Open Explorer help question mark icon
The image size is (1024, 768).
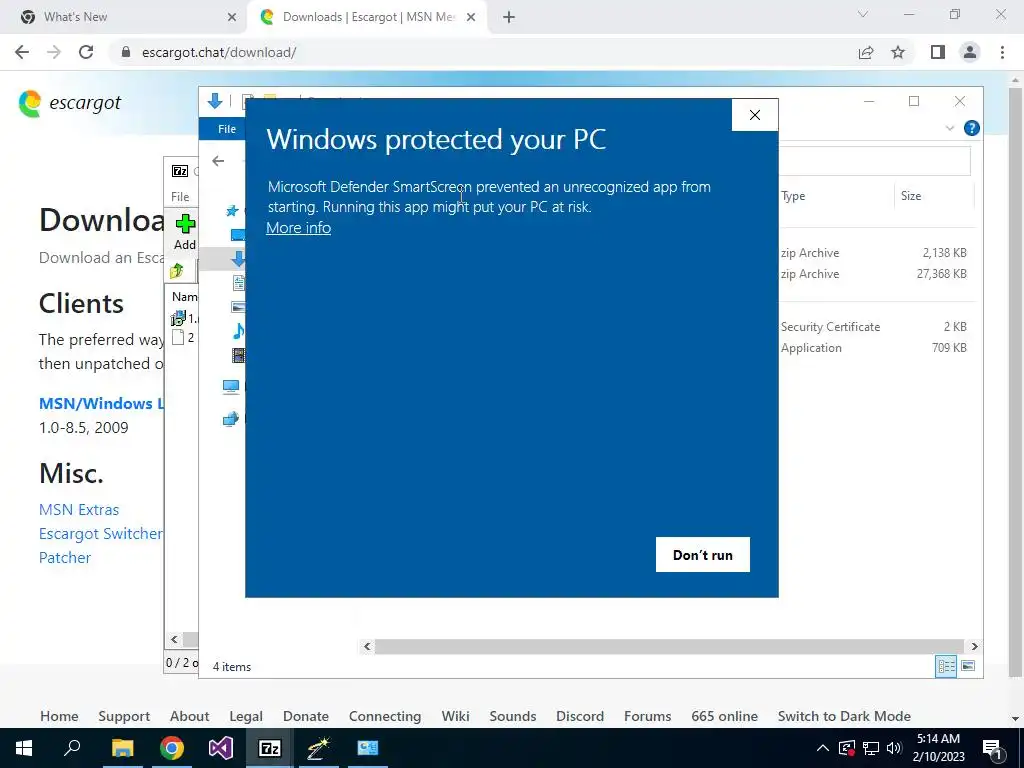click(x=971, y=128)
